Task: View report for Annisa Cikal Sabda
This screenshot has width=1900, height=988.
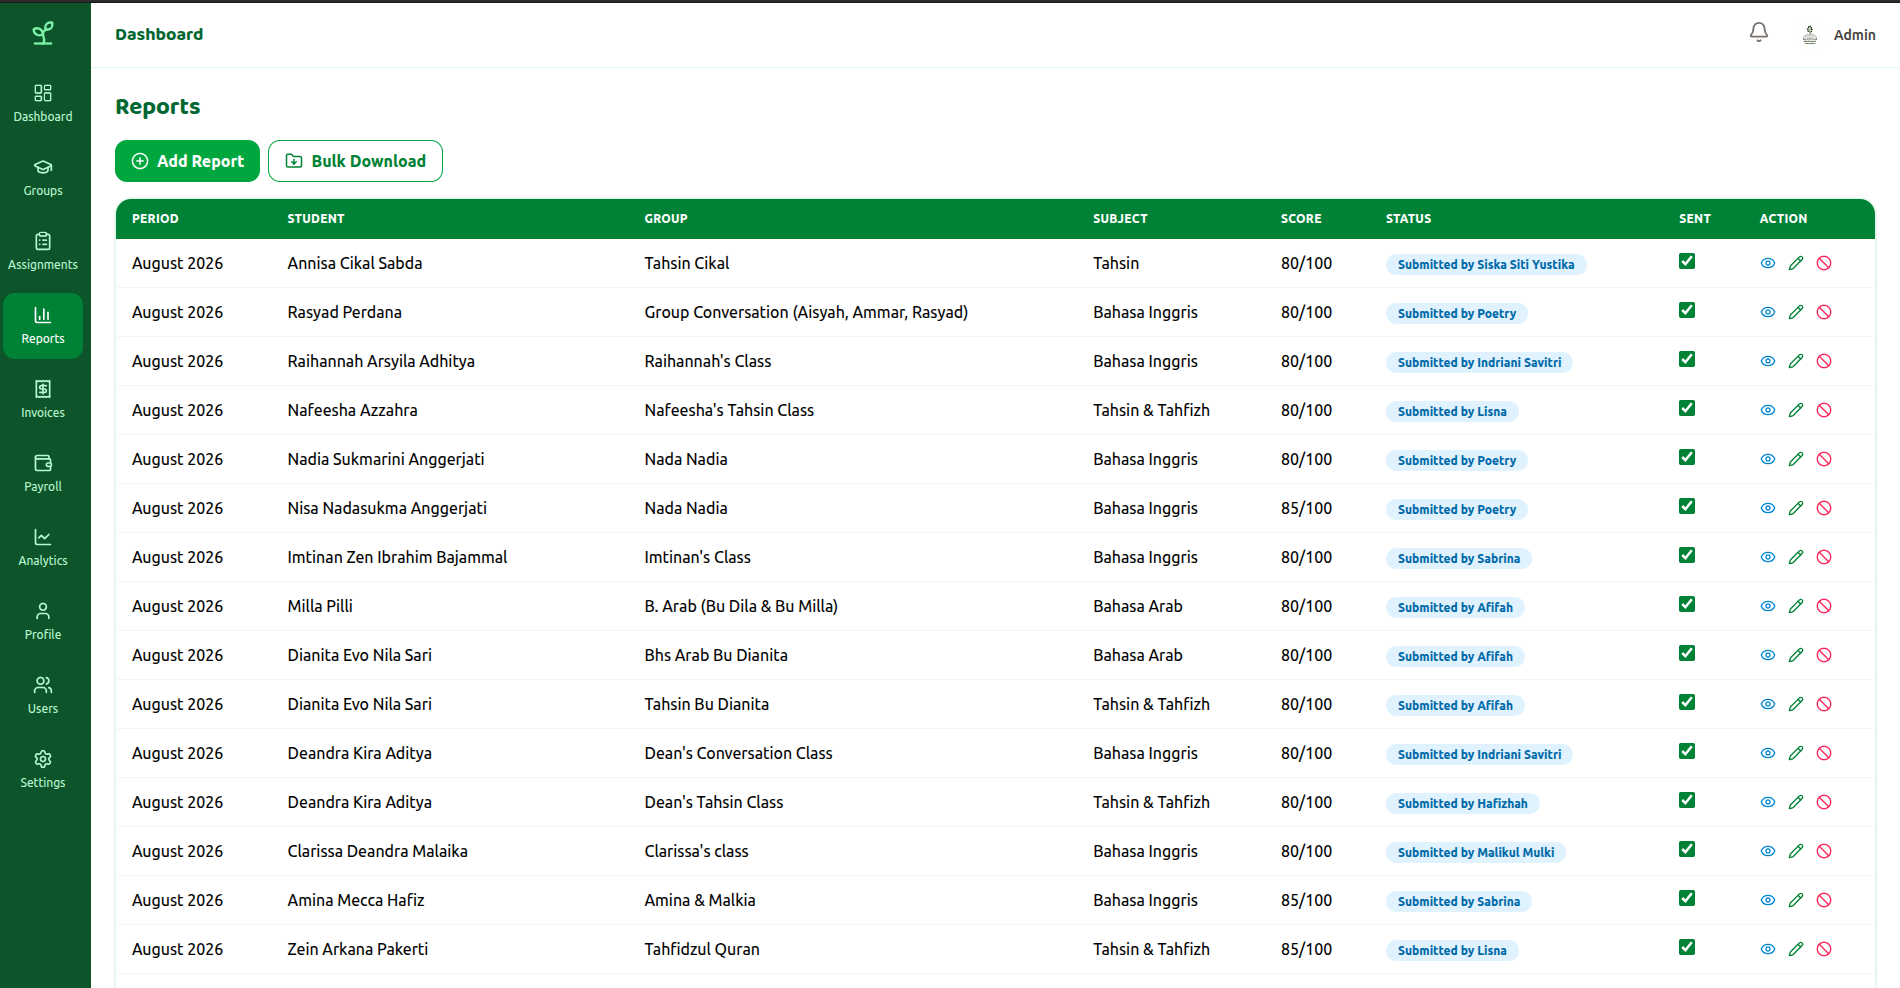Action: (1768, 263)
